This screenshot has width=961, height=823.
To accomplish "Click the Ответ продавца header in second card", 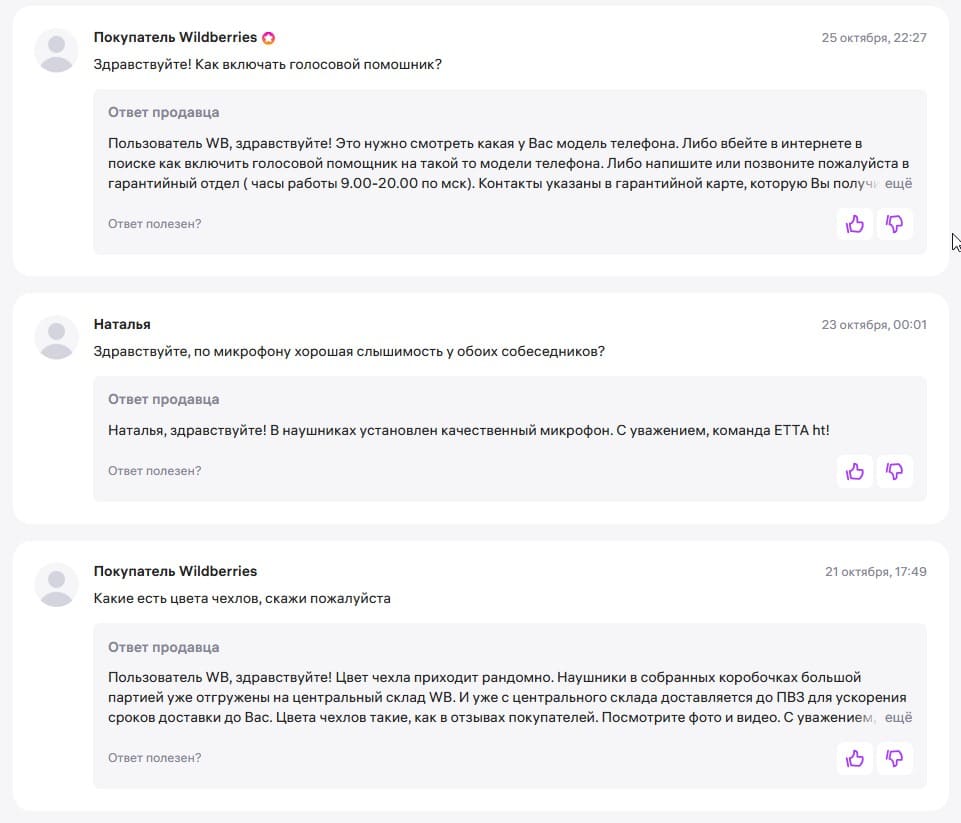I will click(162, 398).
